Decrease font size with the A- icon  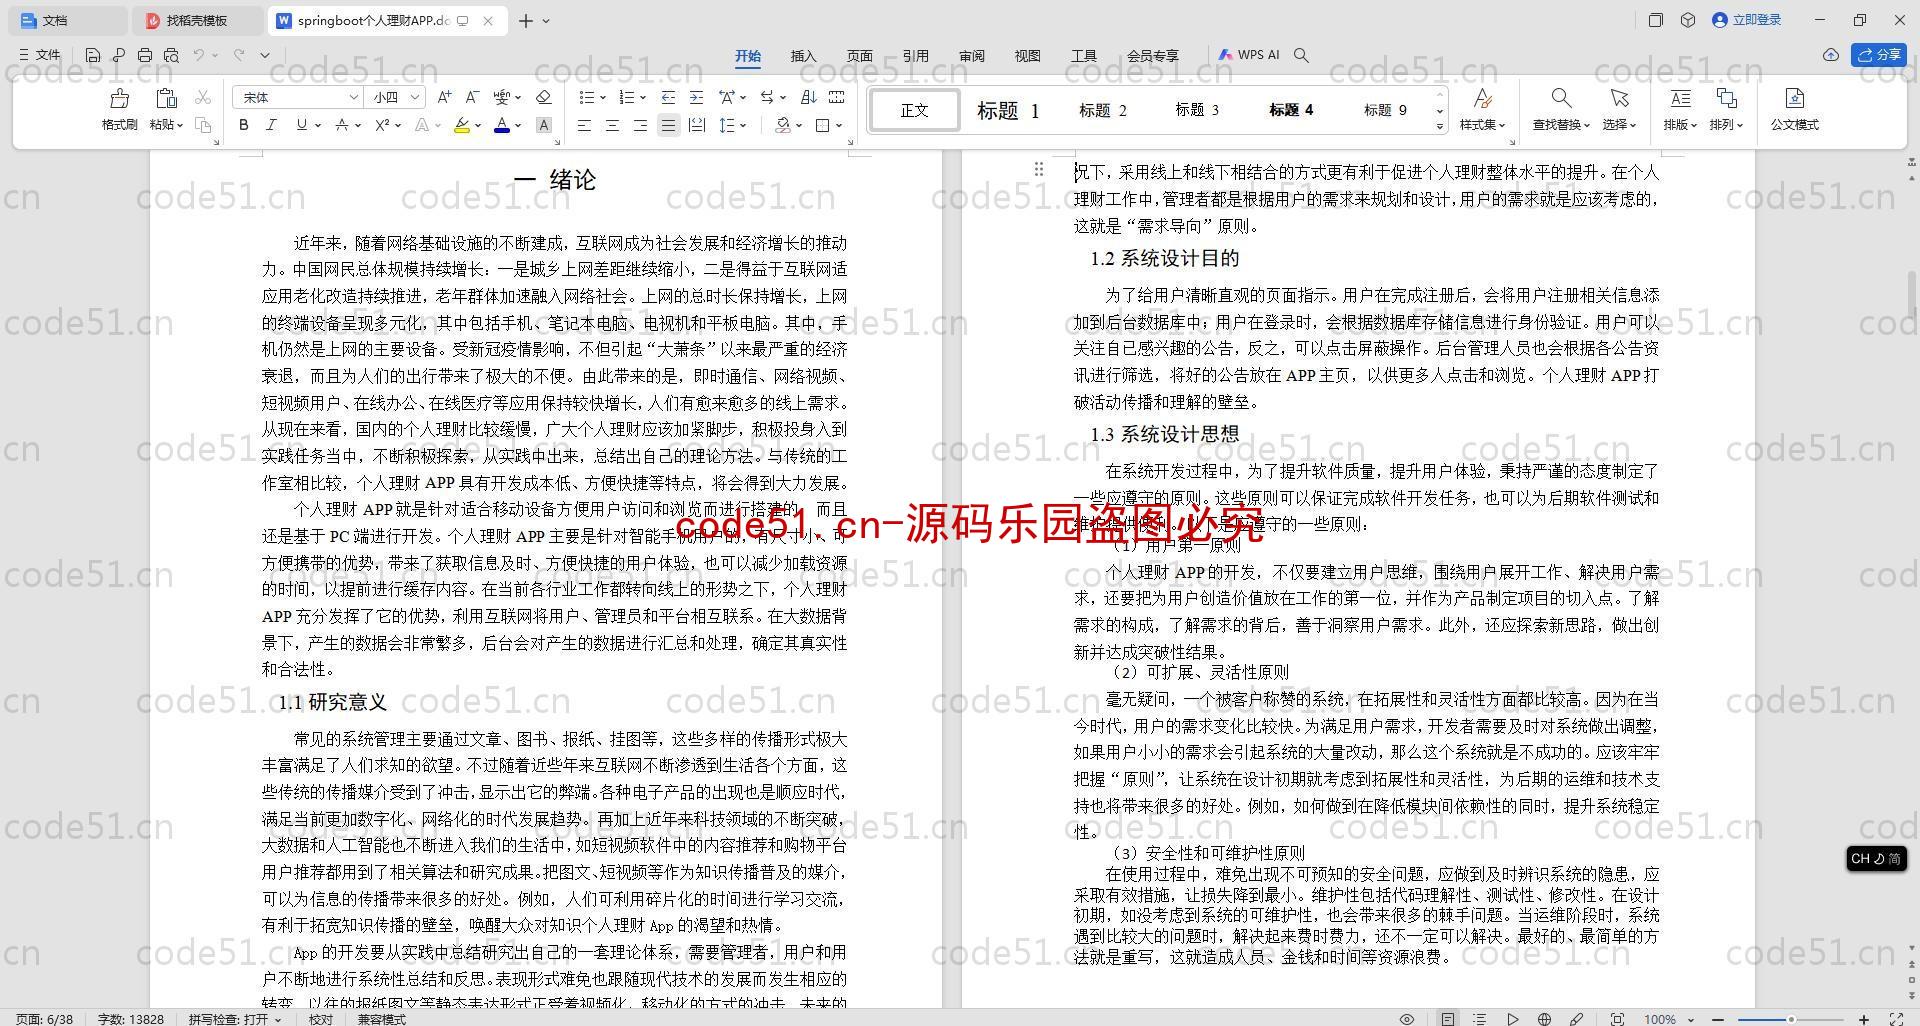click(472, 97)
